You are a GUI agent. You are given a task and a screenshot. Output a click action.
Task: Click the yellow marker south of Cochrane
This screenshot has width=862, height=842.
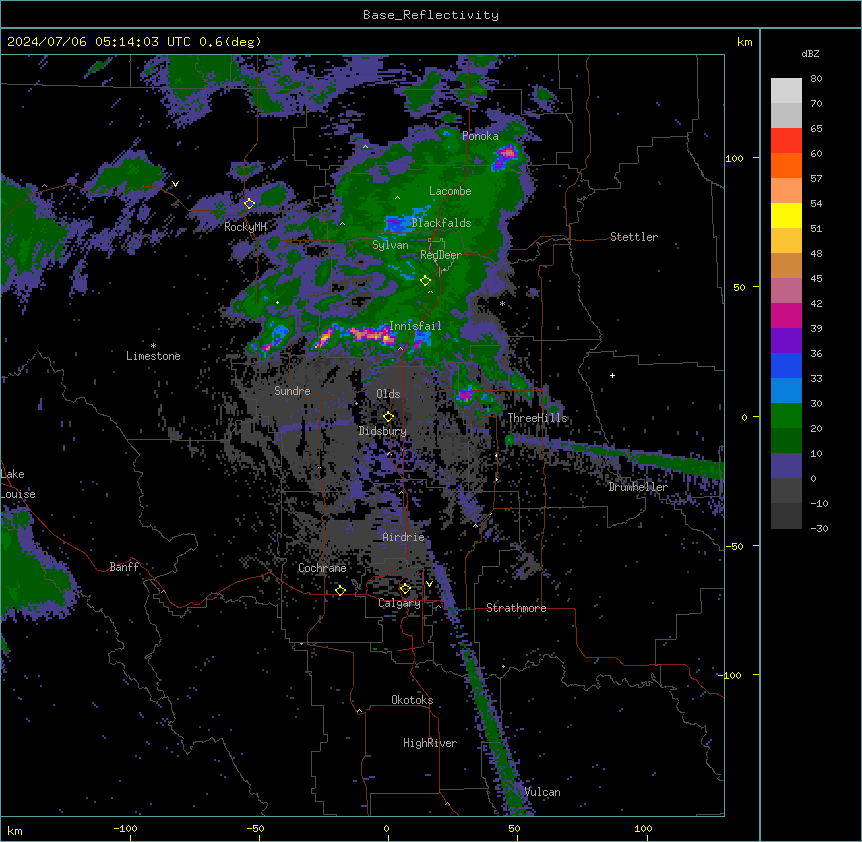(340, 591)
